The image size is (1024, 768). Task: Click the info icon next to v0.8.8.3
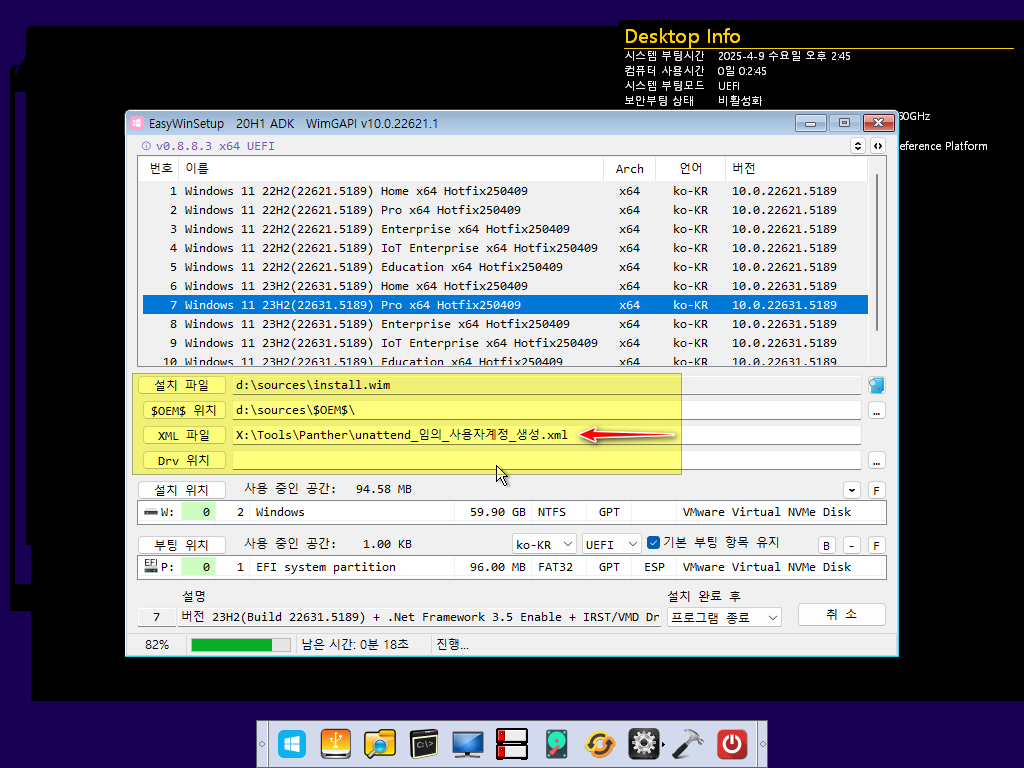(146, 146)
